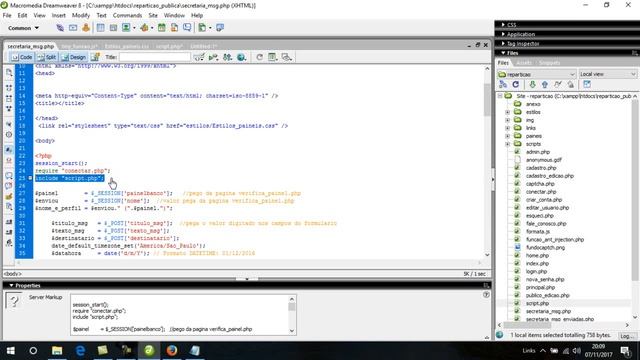640x360 pixels.
Task: Click the Server-Side Include icon
Action: [x=174, y=28]
